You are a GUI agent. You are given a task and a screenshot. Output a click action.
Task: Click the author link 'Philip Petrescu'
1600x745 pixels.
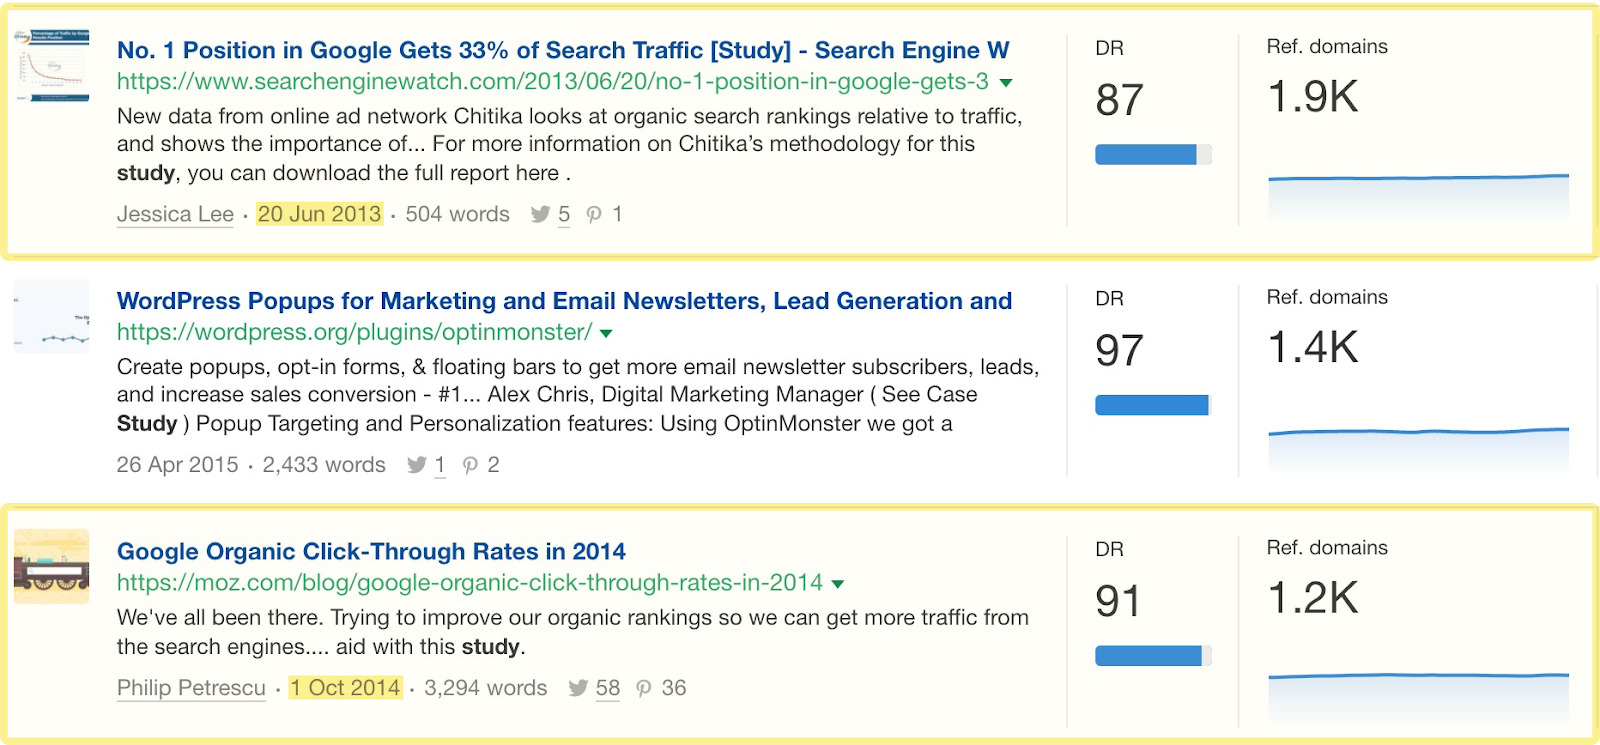pos(190,688)
